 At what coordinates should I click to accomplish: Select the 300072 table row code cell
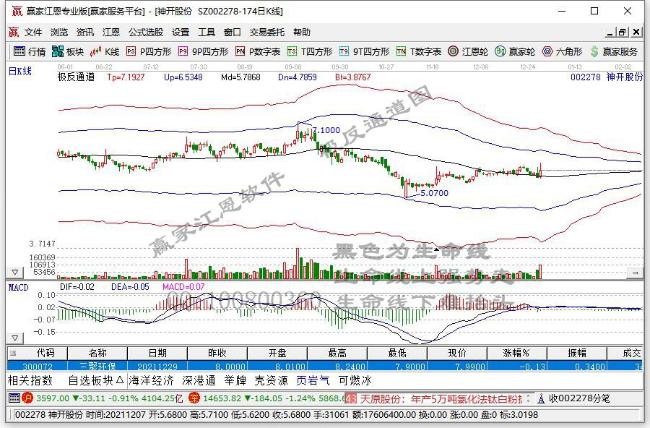coord(38,366)
